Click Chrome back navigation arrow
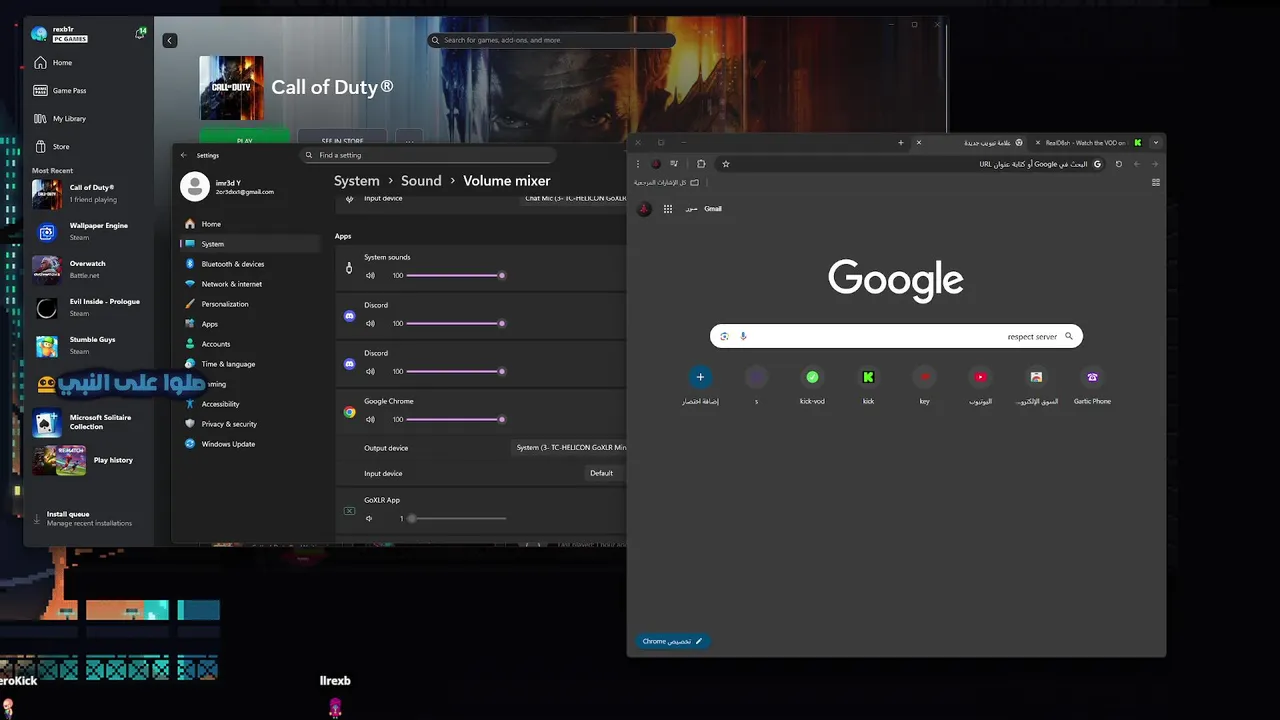This screenshot has height=720, width=1280. coord(1155,164)
